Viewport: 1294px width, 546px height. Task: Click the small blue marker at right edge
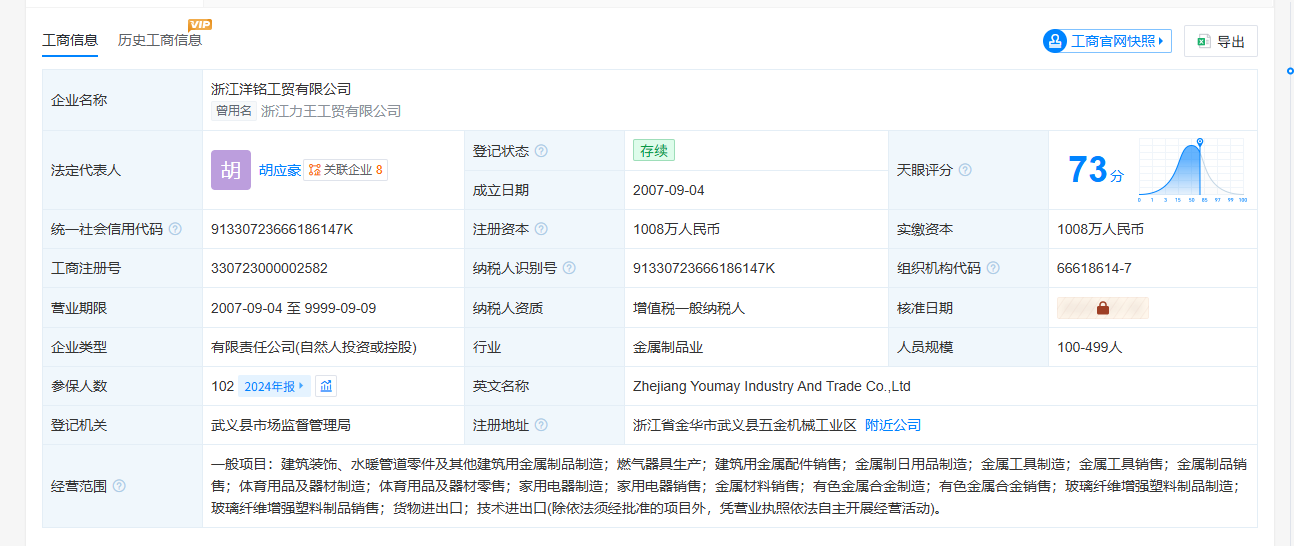click(1290, 70)
